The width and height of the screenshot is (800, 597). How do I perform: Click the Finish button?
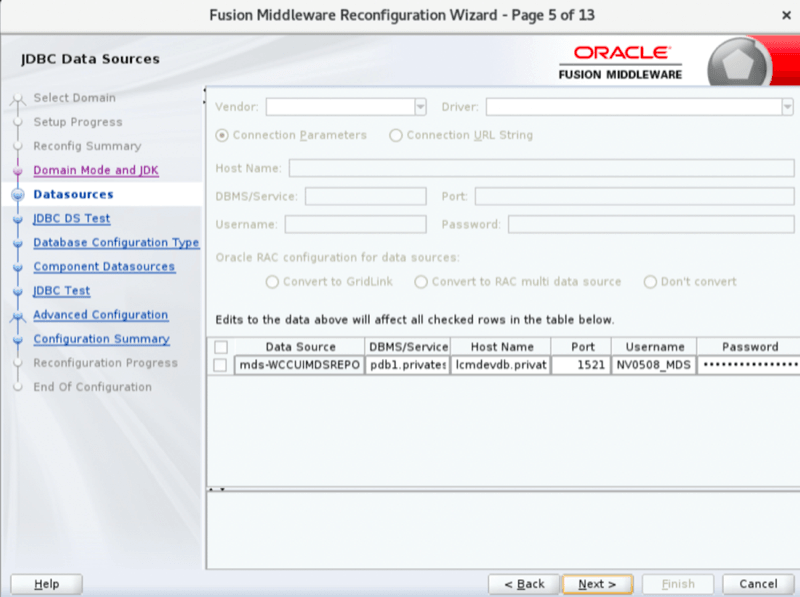pyautogui.click(x=678, y=584)
